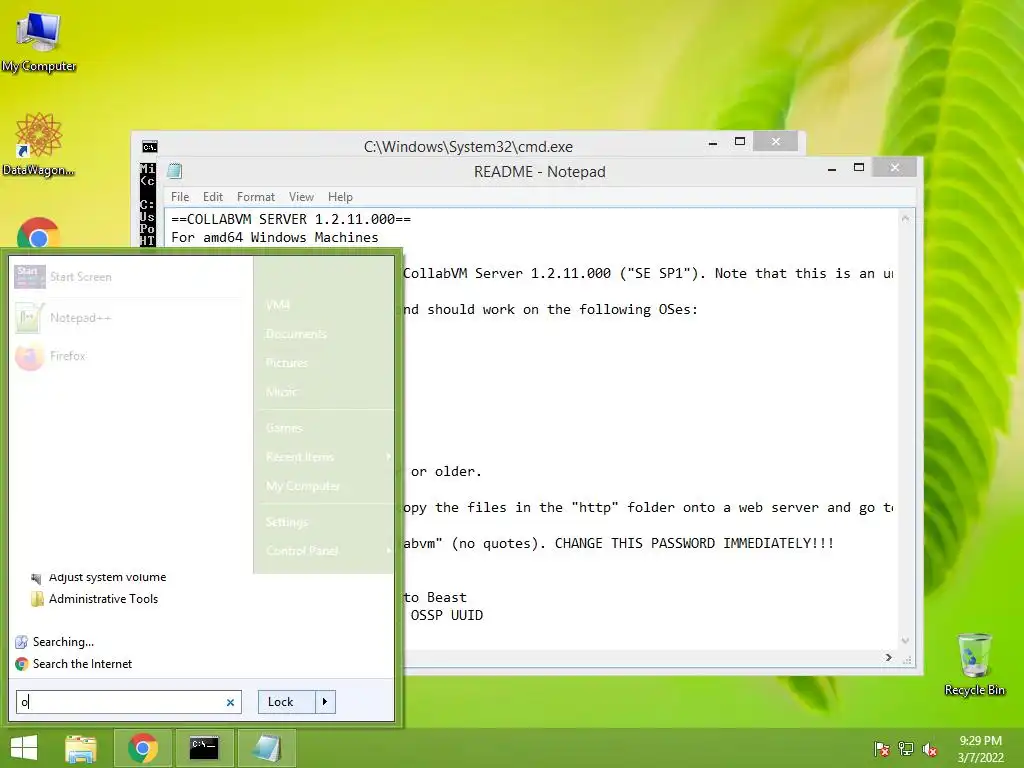Open Notepad View menu

tap(301, 197)
